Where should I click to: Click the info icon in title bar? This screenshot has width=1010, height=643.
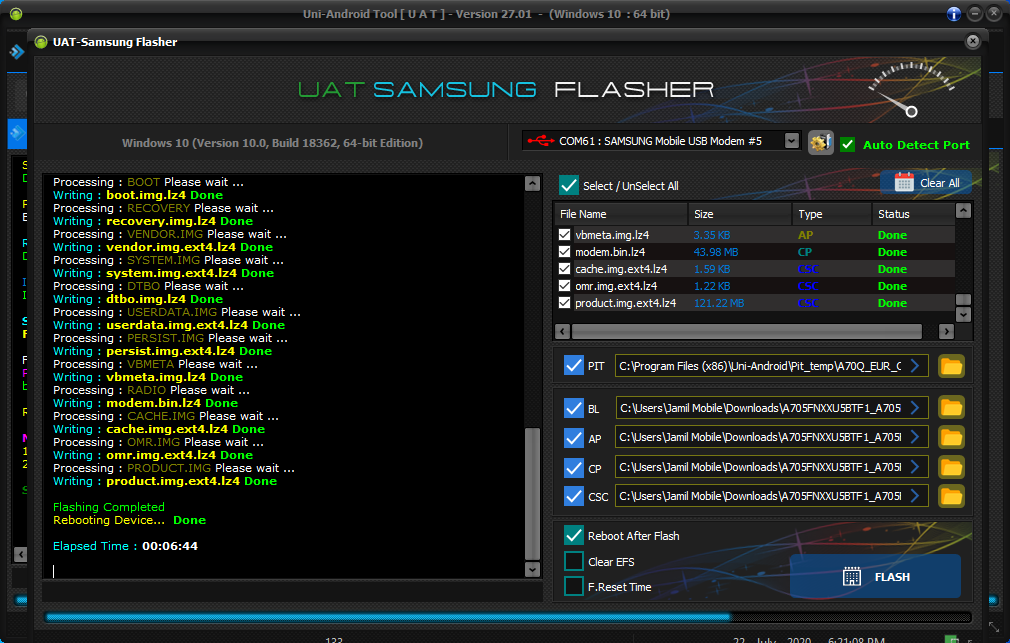point(954,14)
